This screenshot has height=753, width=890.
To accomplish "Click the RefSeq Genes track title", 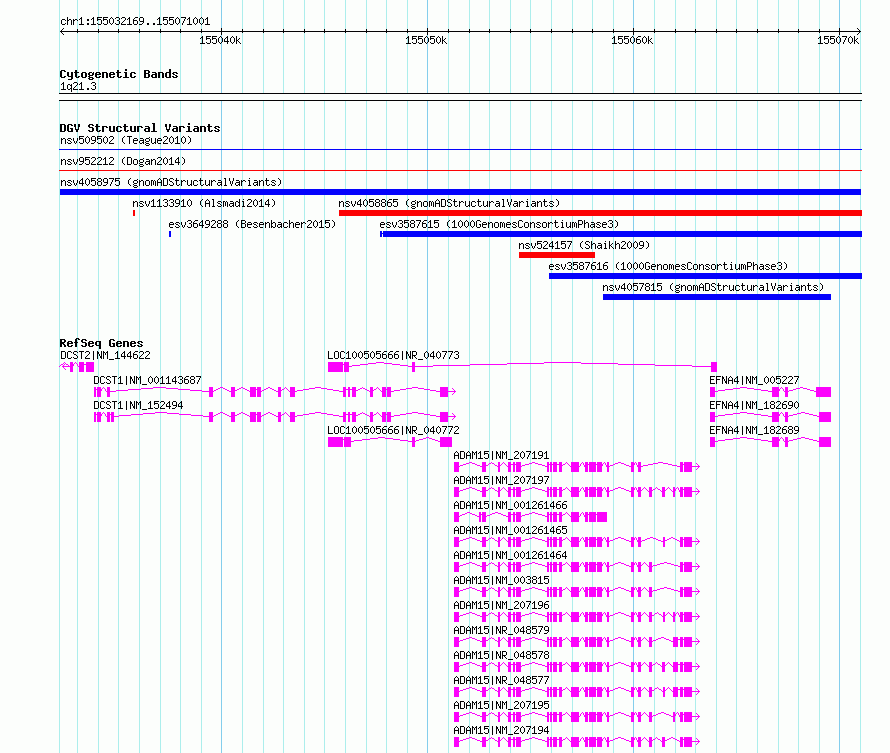I will point(101,343).
